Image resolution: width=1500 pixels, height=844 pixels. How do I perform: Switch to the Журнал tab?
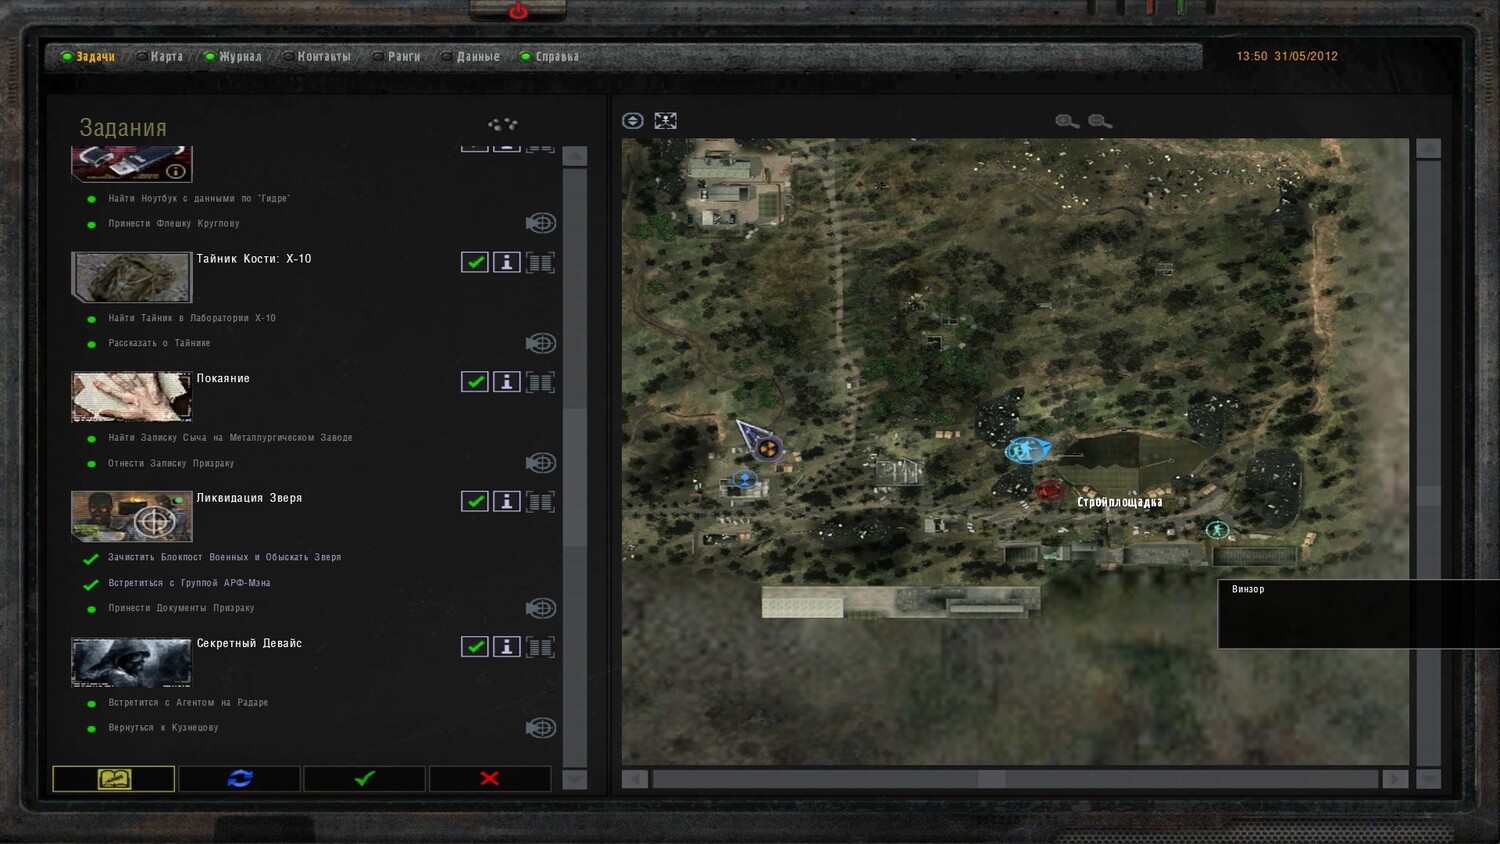point(239,57)
